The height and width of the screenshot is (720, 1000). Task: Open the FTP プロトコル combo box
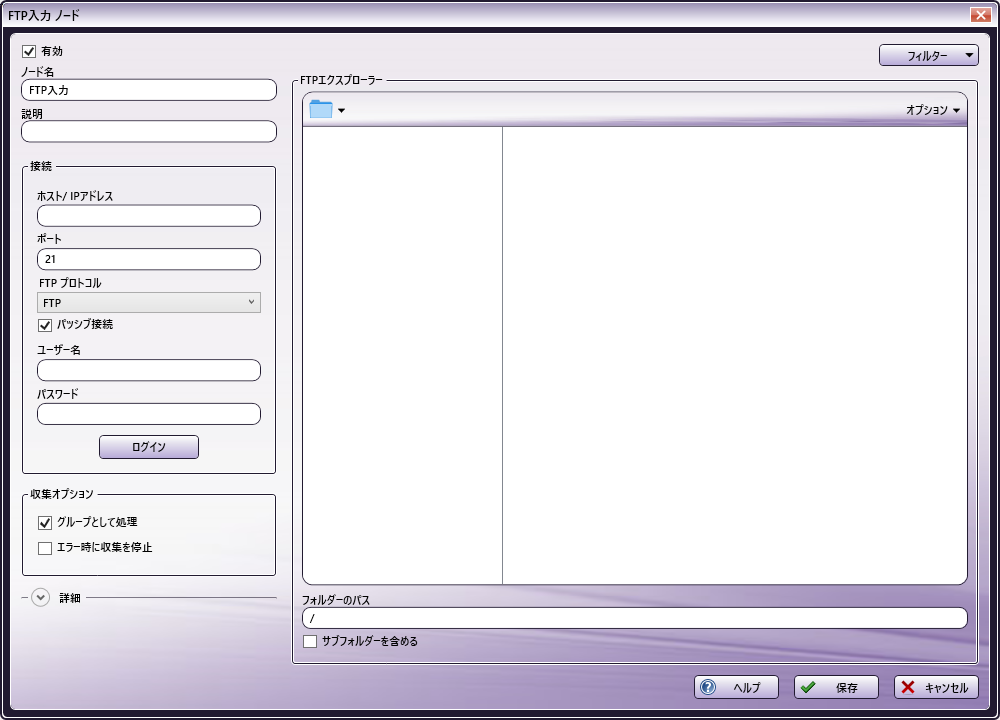pyautogui.click(x=149, y=303)
